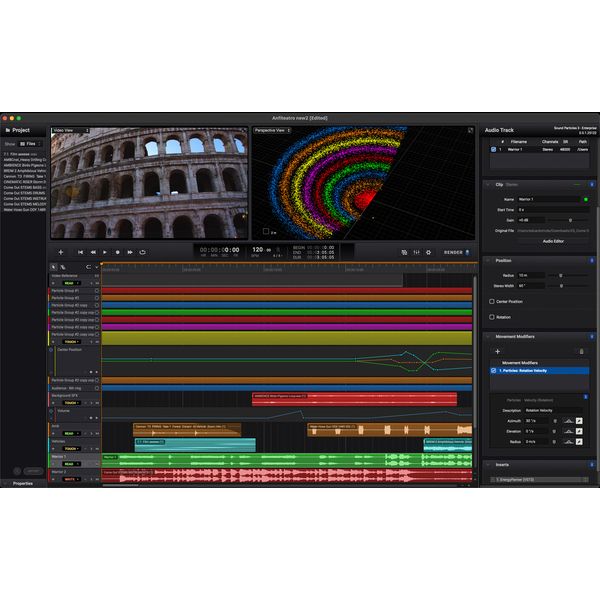Open the Properties tab at bottom left
Image resolution: width=600 pixels, height=600 pixels.
pyautogui.click(x=23, y=483)
